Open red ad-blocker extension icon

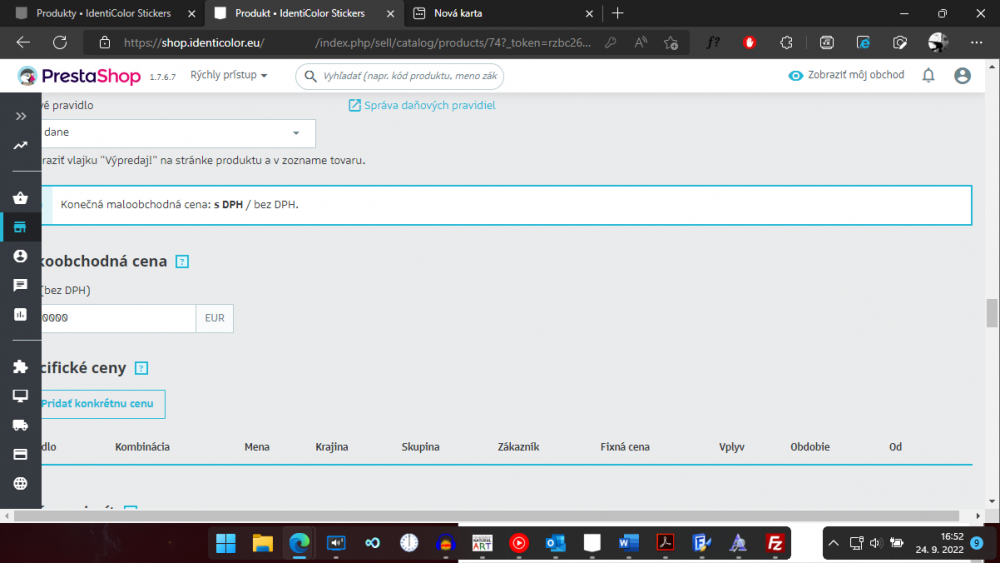(x=749, y=43)
